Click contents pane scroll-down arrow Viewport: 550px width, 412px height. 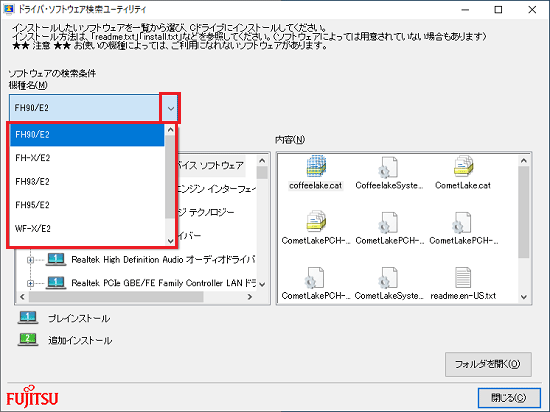pyautogui.click(x=524, y=297)
